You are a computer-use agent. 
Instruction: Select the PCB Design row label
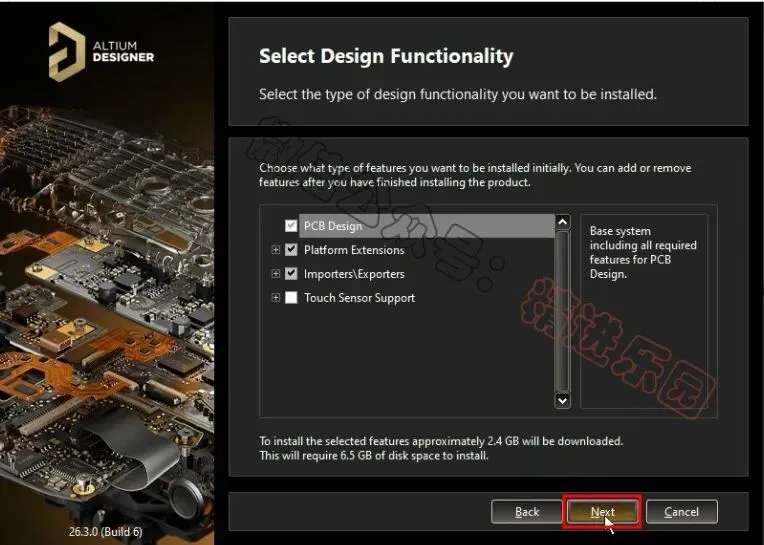333,226
